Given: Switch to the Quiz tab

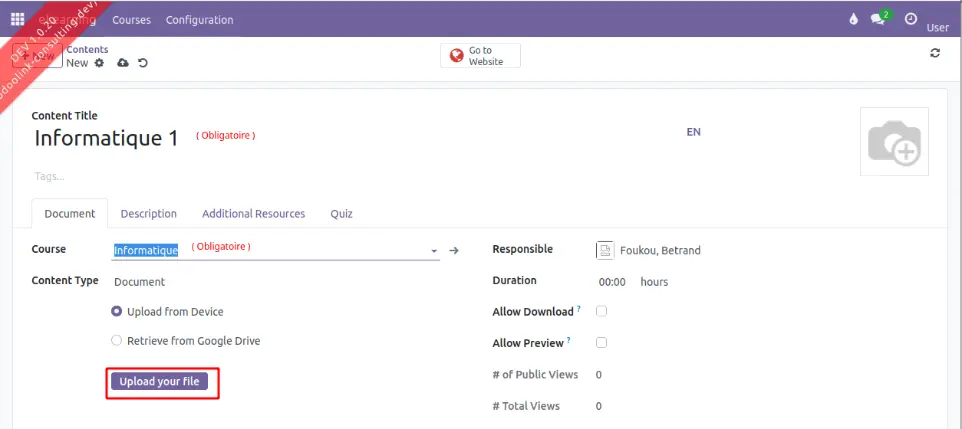Looking at the screenshot, I should click(x=341, y=214).
